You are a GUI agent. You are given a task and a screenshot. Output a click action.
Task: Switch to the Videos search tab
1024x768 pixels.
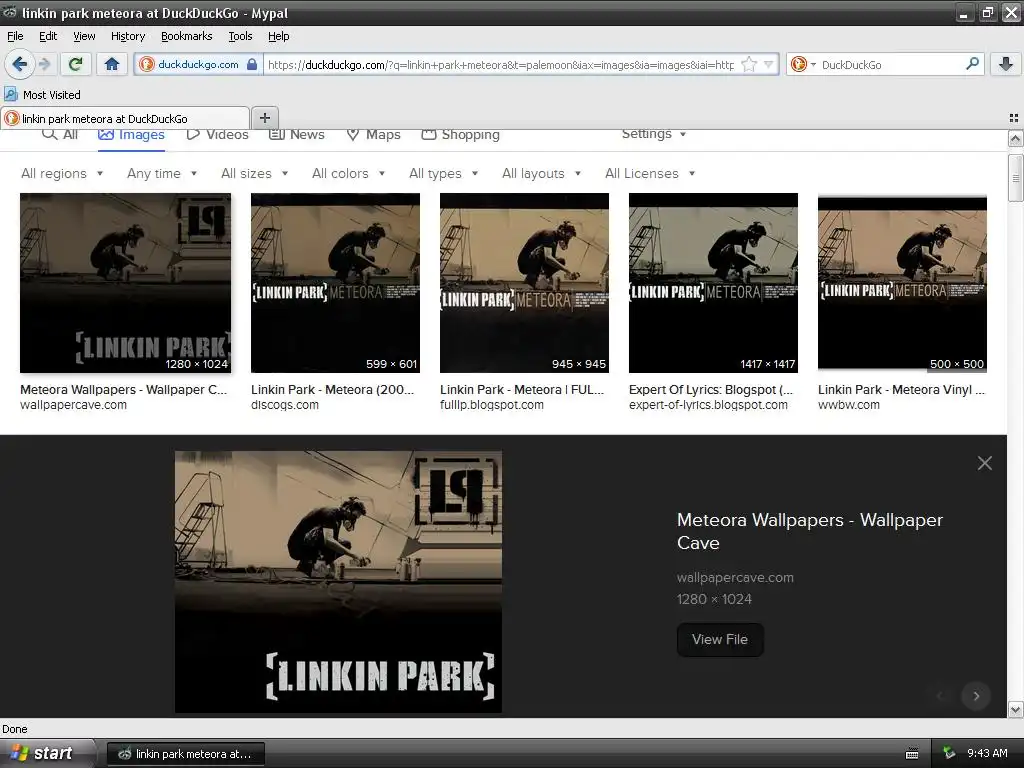[217, 135]
